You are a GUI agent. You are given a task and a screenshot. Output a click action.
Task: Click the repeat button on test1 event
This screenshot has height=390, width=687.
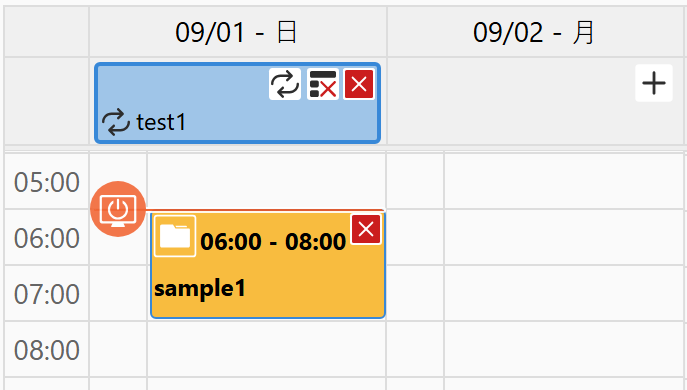click(x=285, y=84)
